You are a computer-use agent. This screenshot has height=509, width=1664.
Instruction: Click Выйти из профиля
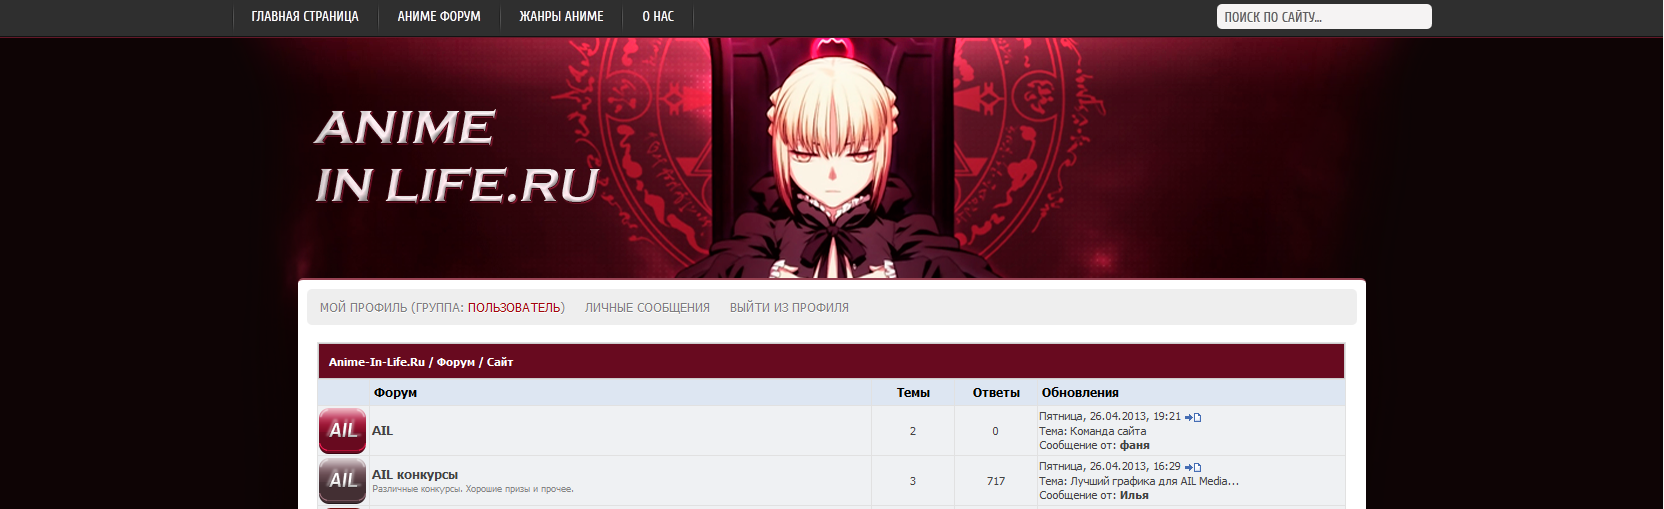pos(789,308)
